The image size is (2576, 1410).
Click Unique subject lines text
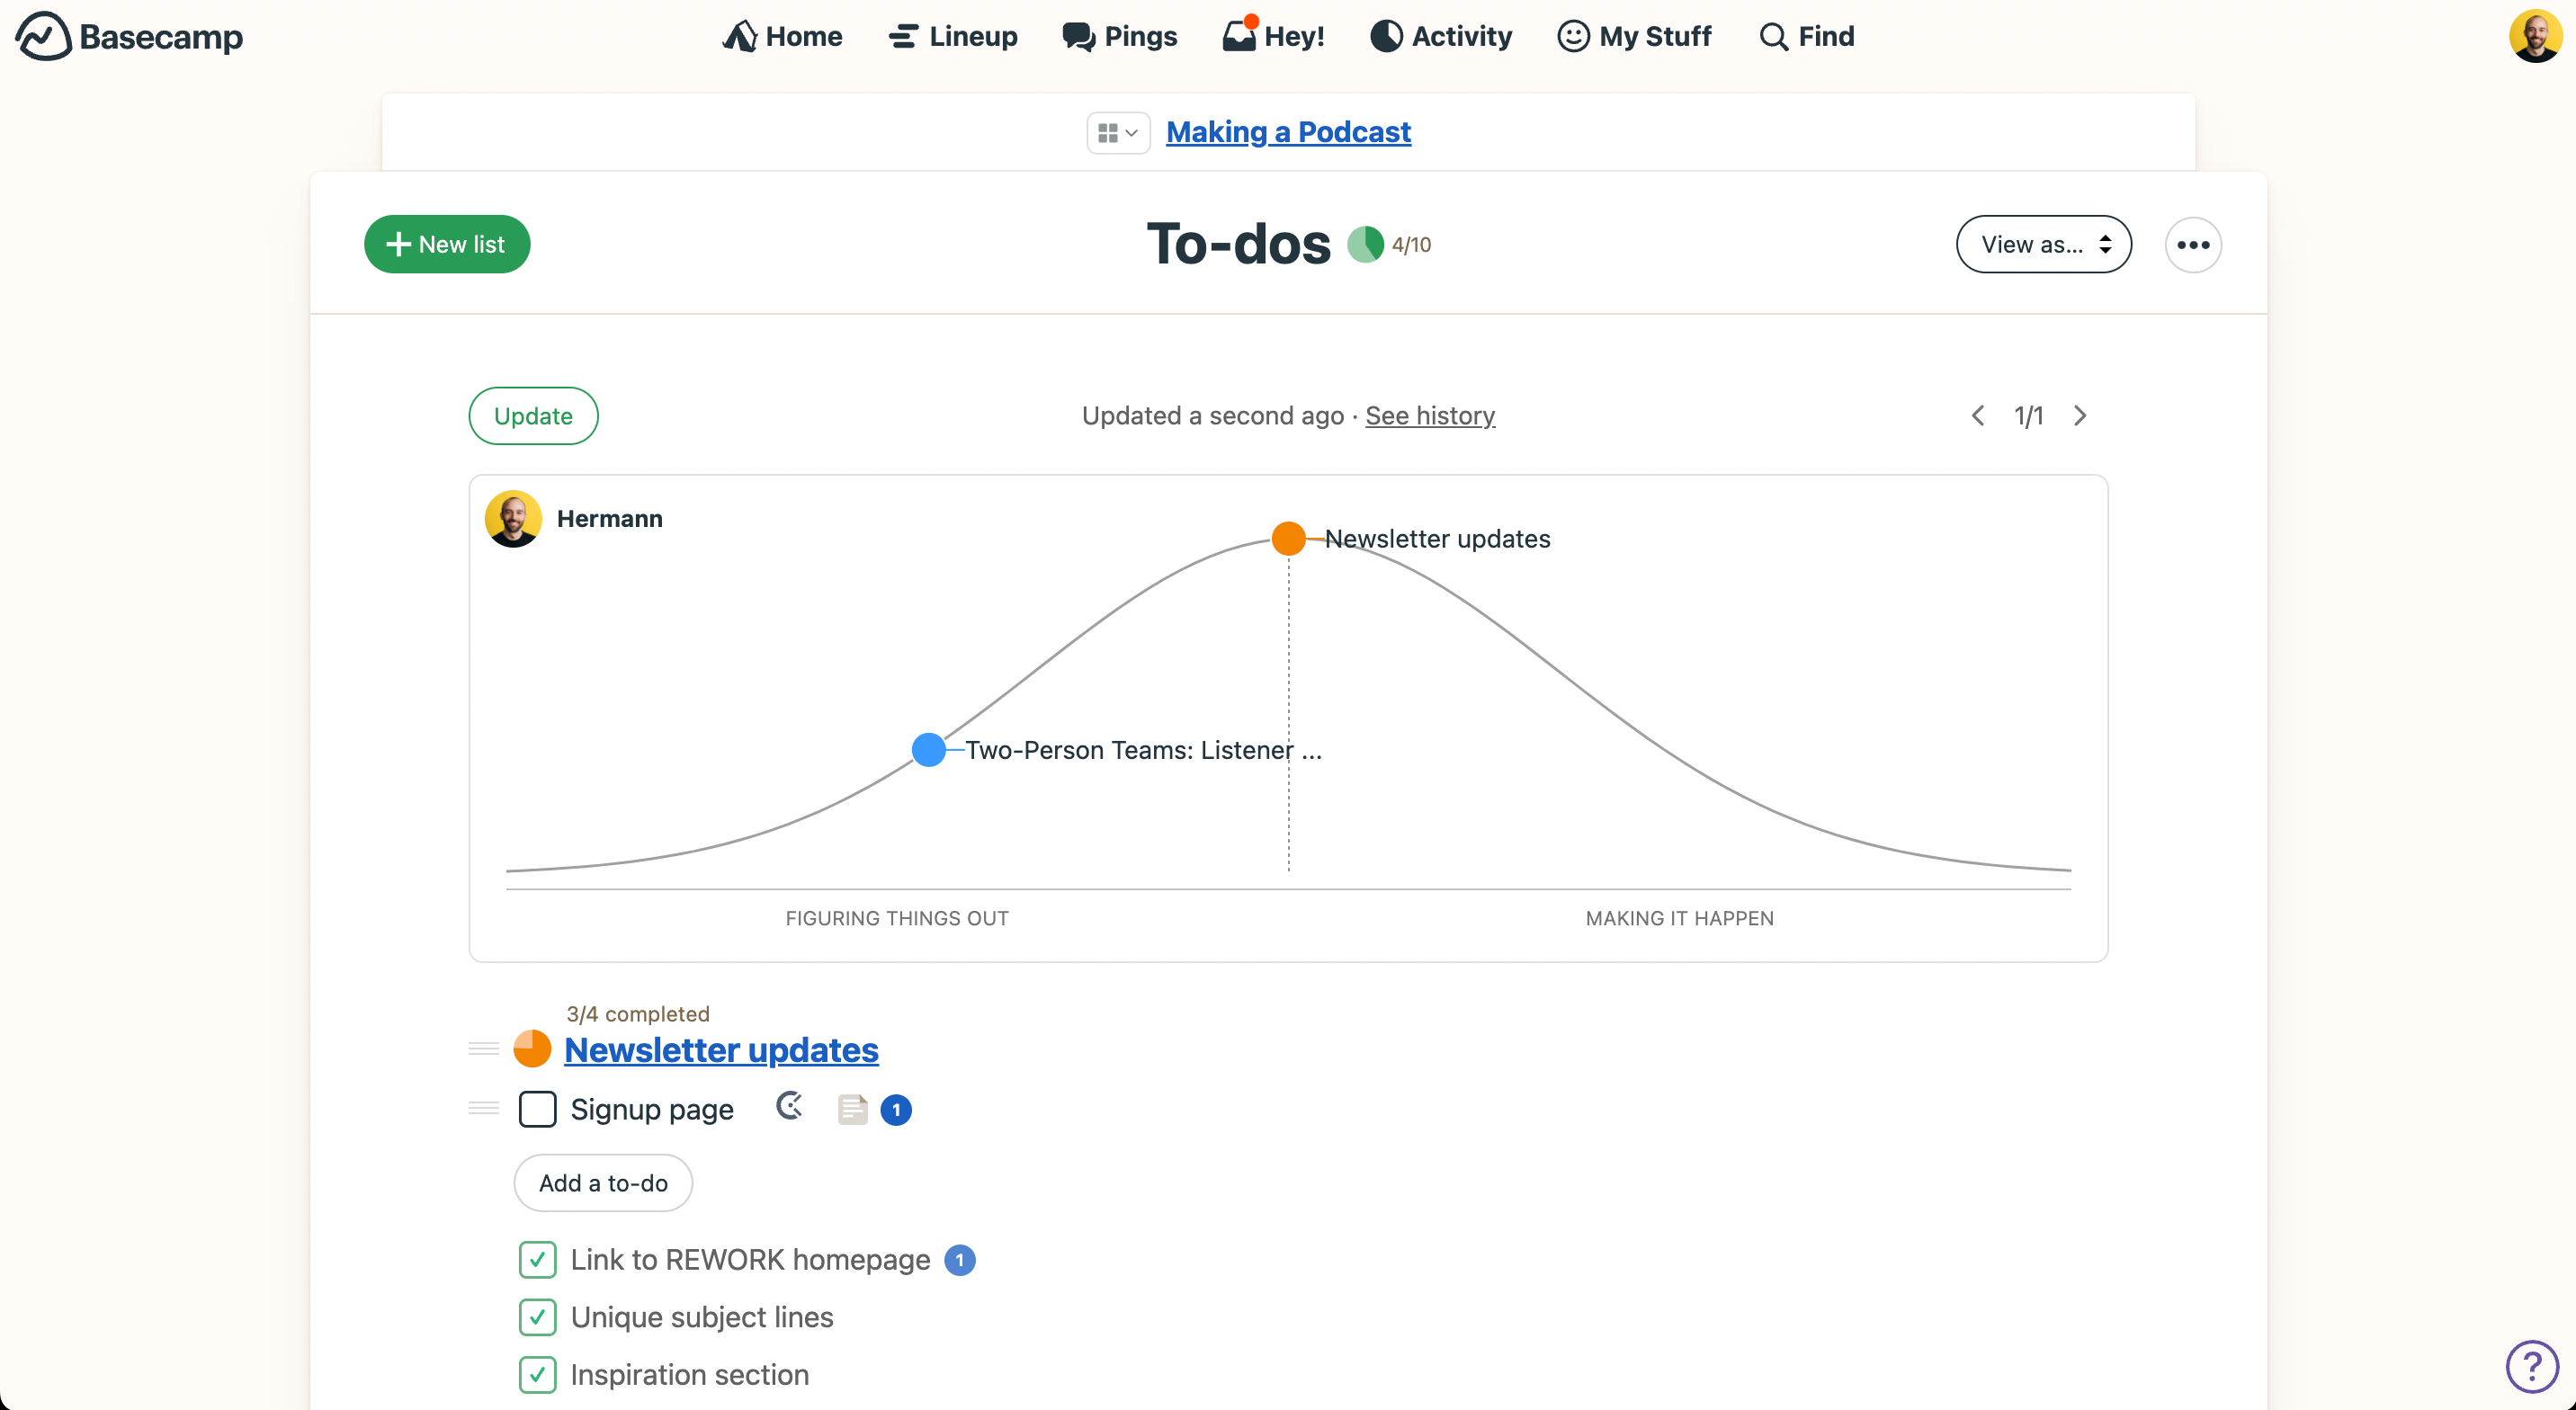702,1317
